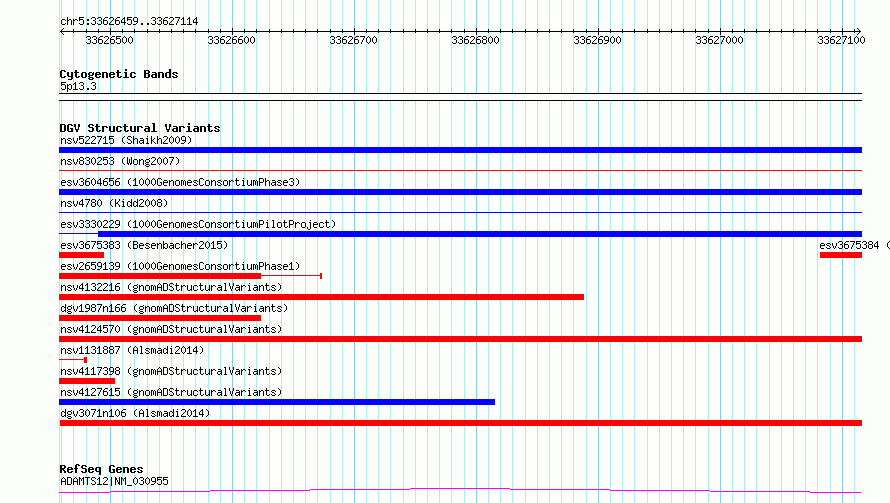Screen dimensions: 890x503
Task: Click variant label dgv1987n166 (gnomADStructuralVariants)
Action: [174, 308]
